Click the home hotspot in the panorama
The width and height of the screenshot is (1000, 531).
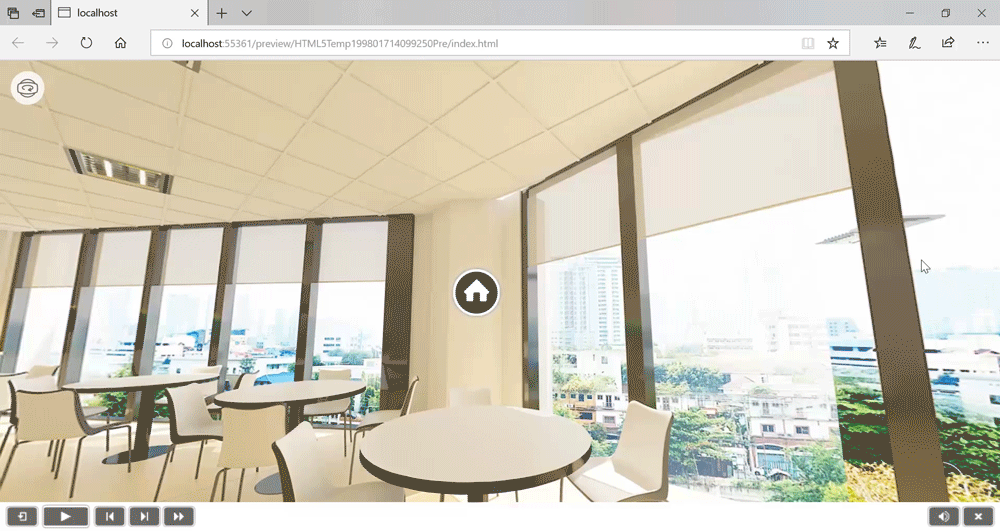[x=477, y=292]
